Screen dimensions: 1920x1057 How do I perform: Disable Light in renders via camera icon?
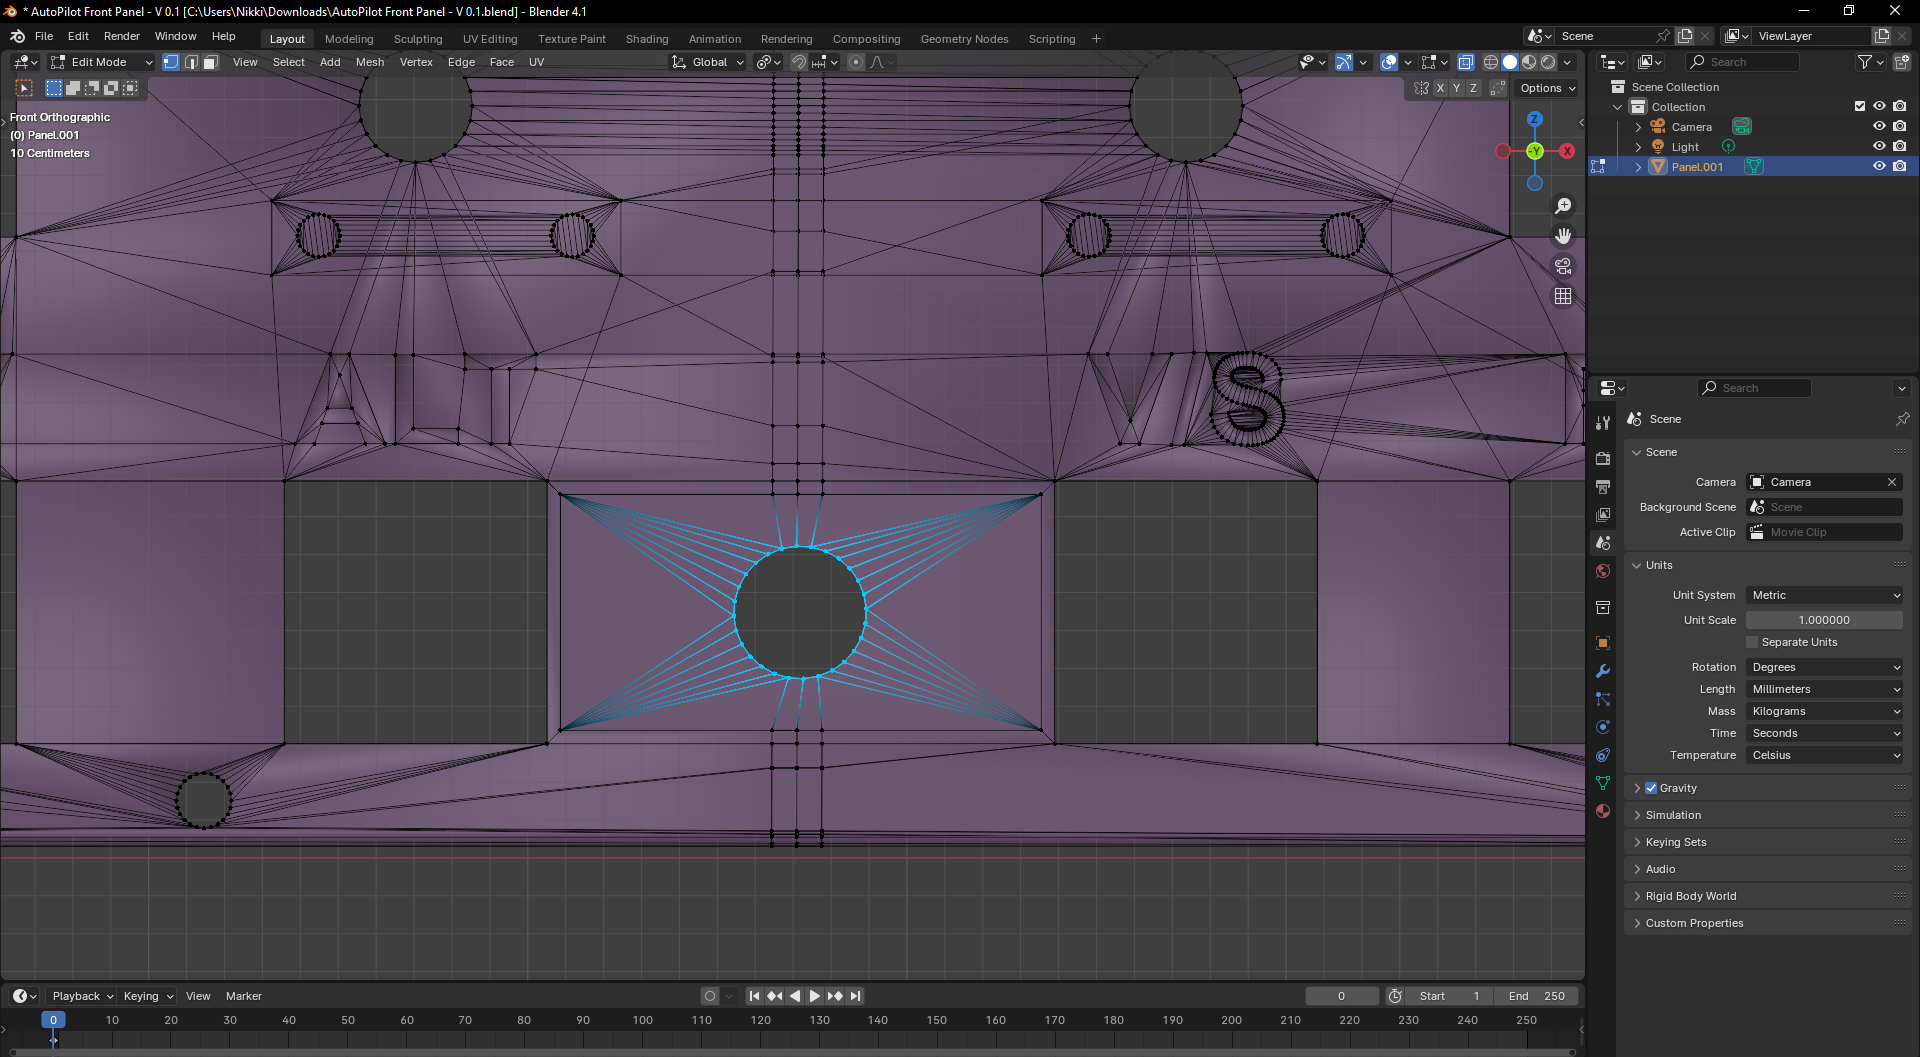tap(1899, 146)
